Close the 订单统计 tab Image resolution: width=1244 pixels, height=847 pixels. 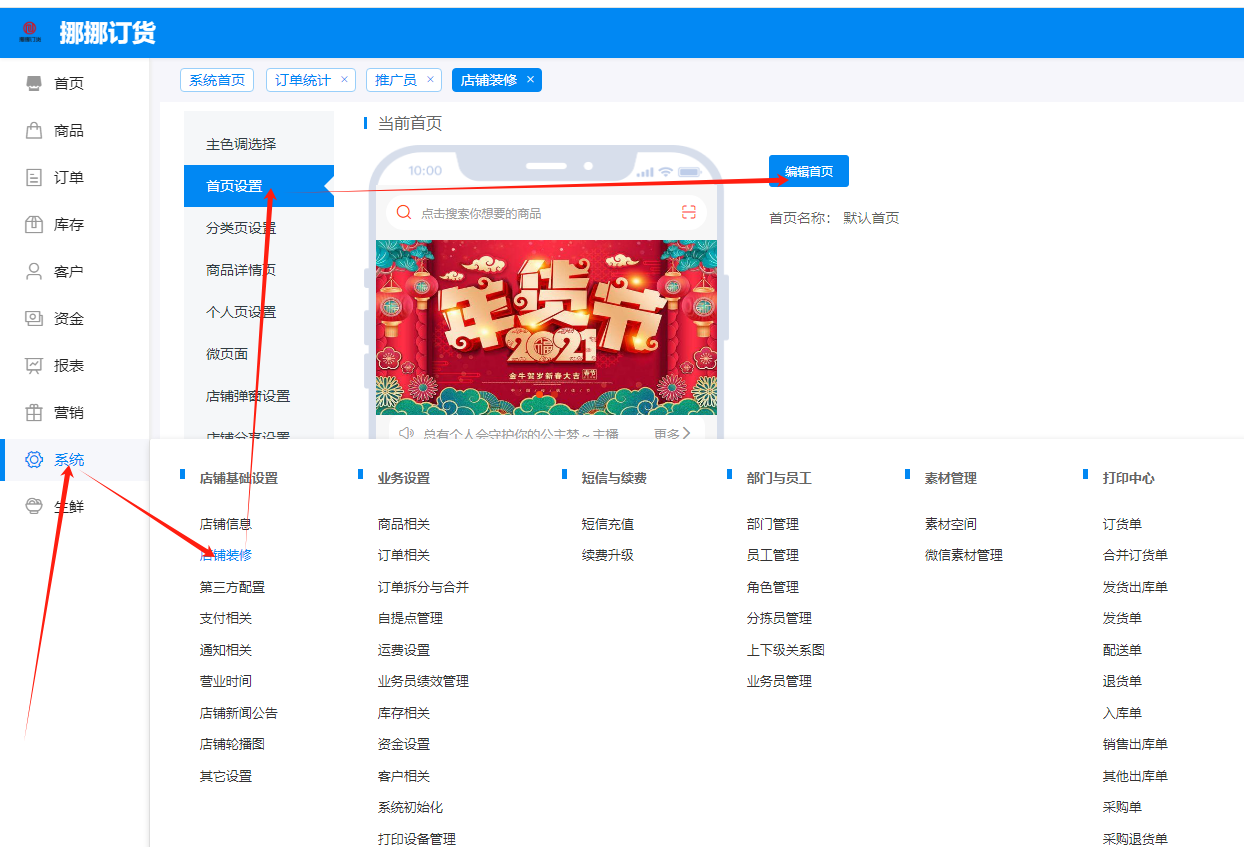[344, 80]
